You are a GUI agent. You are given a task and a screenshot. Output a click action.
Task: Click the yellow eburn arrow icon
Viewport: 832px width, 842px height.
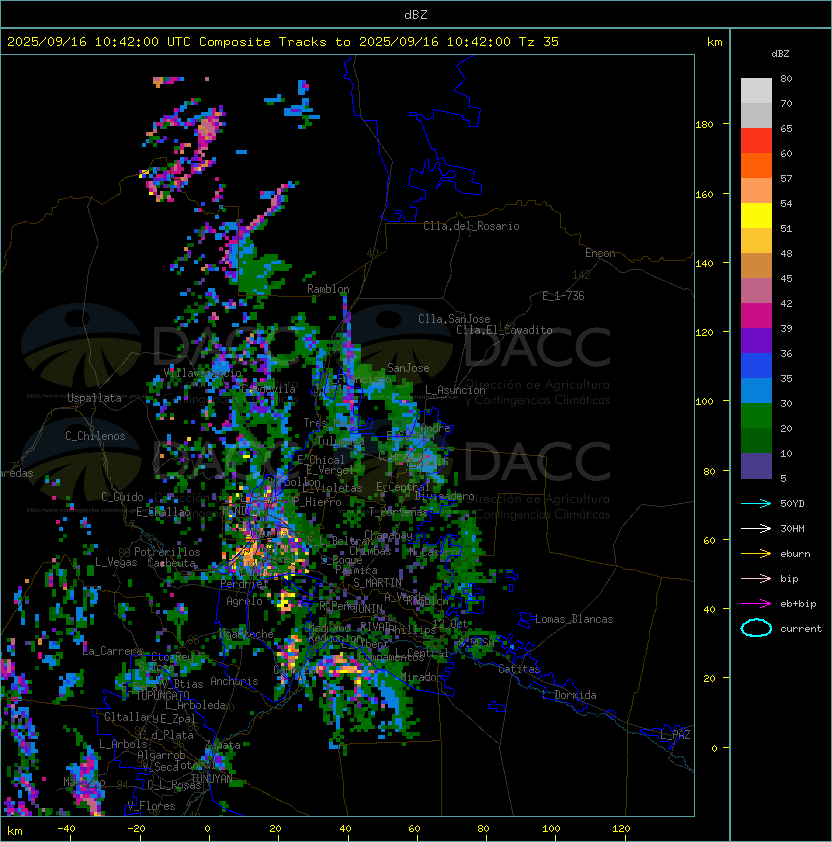tap(756, 554)
